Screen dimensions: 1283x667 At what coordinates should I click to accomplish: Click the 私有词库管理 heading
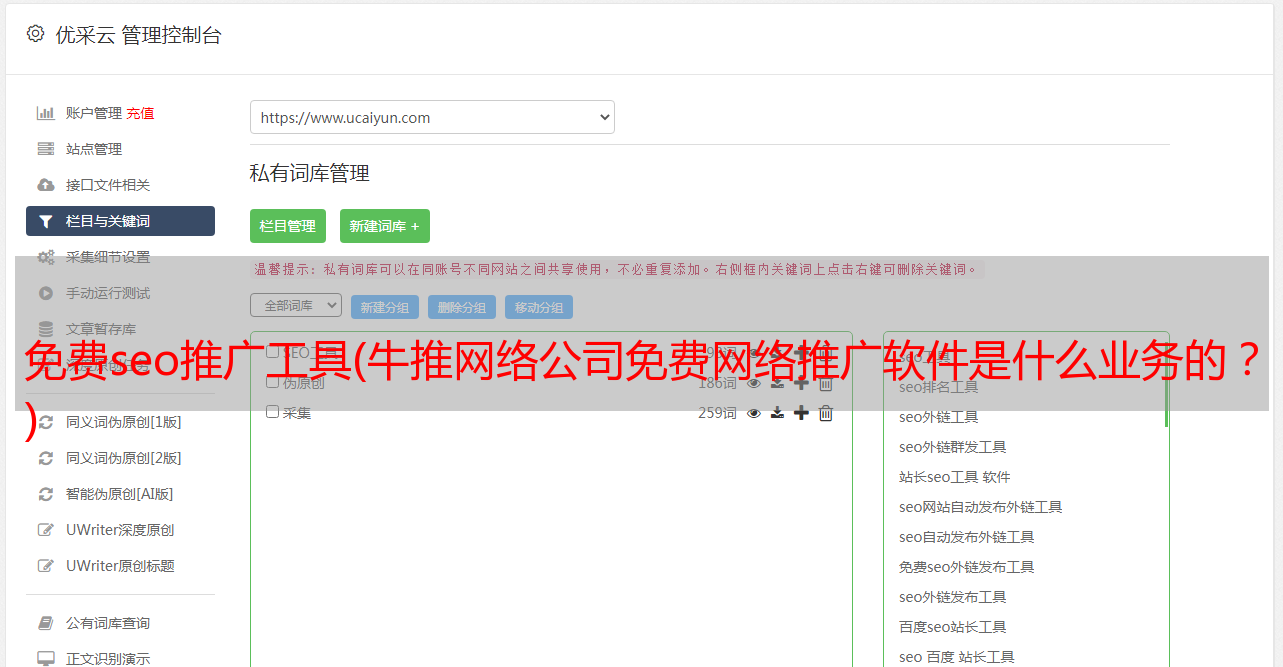(310, 173)
